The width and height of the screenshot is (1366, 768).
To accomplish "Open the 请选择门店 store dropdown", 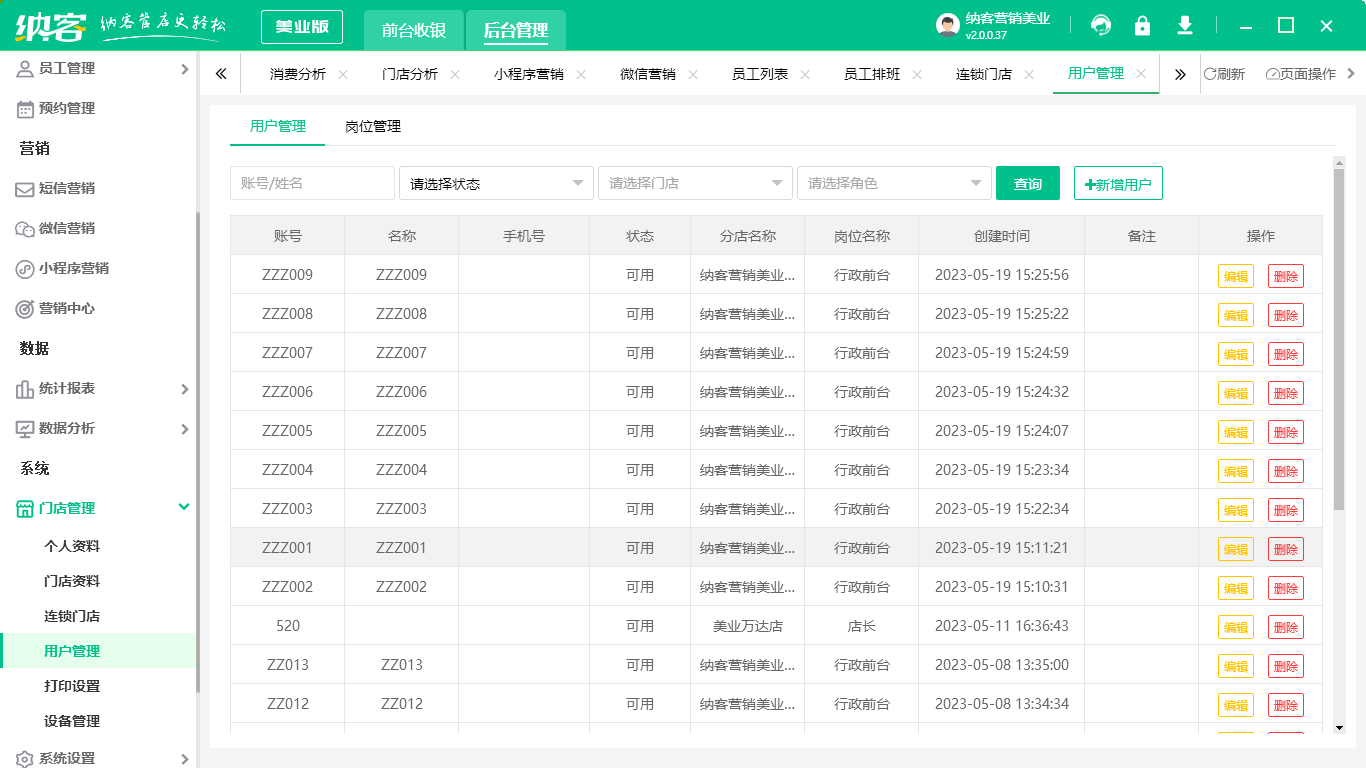I will coord(695,183).
